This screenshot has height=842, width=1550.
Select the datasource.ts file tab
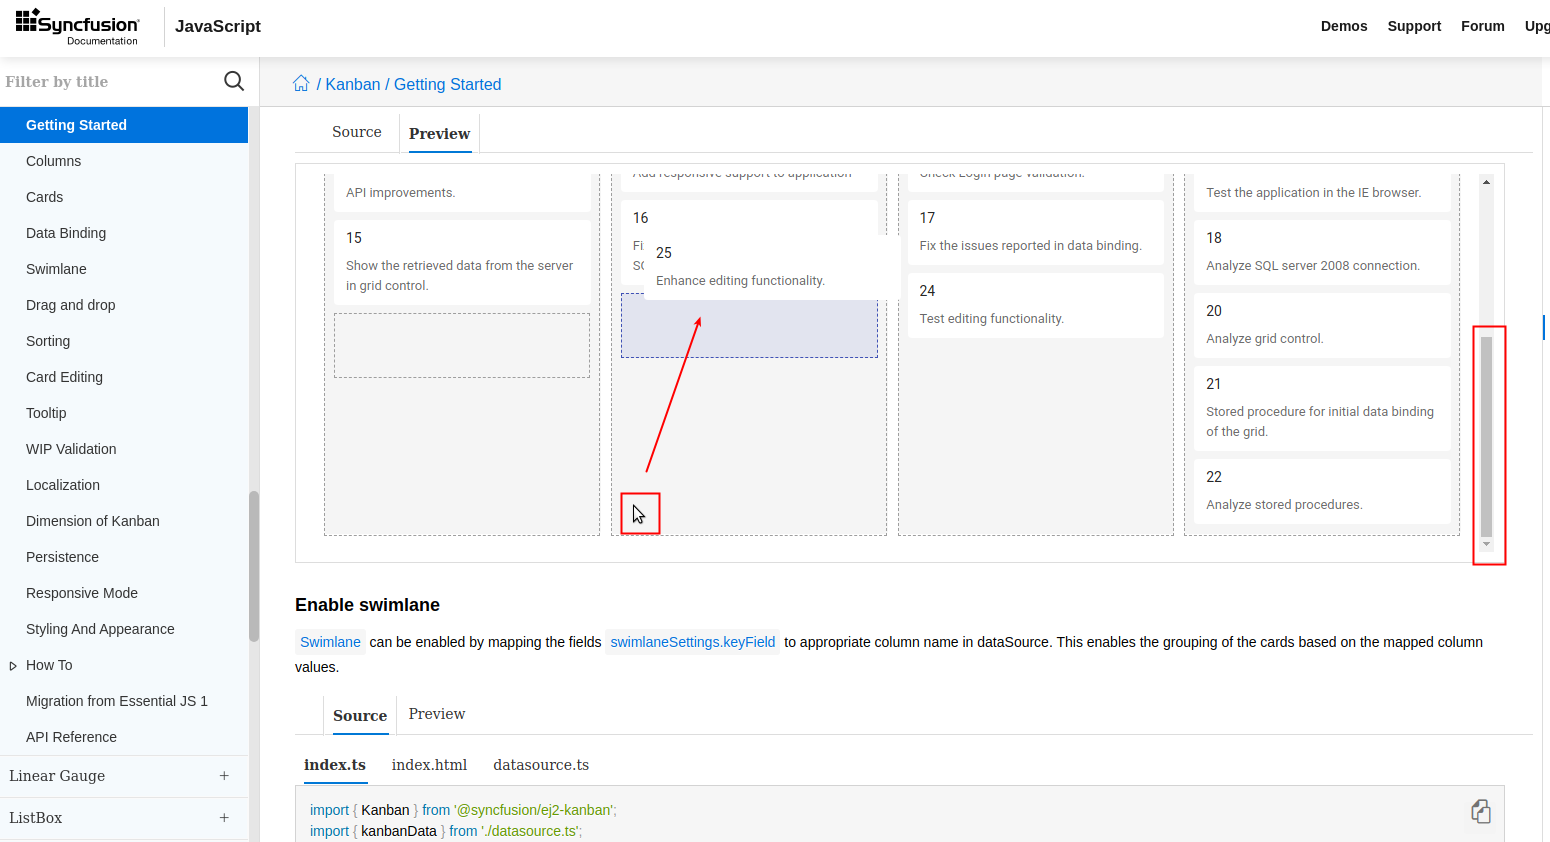541,765
